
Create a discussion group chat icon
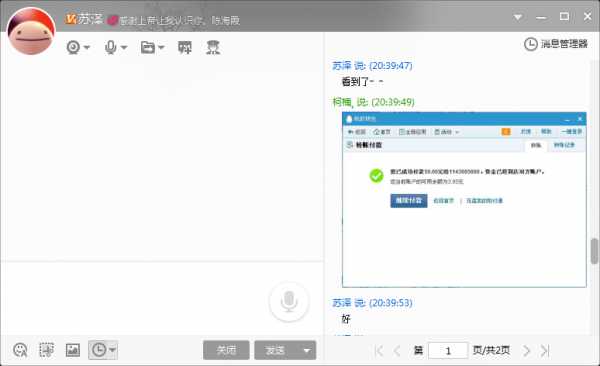[185, 48]
